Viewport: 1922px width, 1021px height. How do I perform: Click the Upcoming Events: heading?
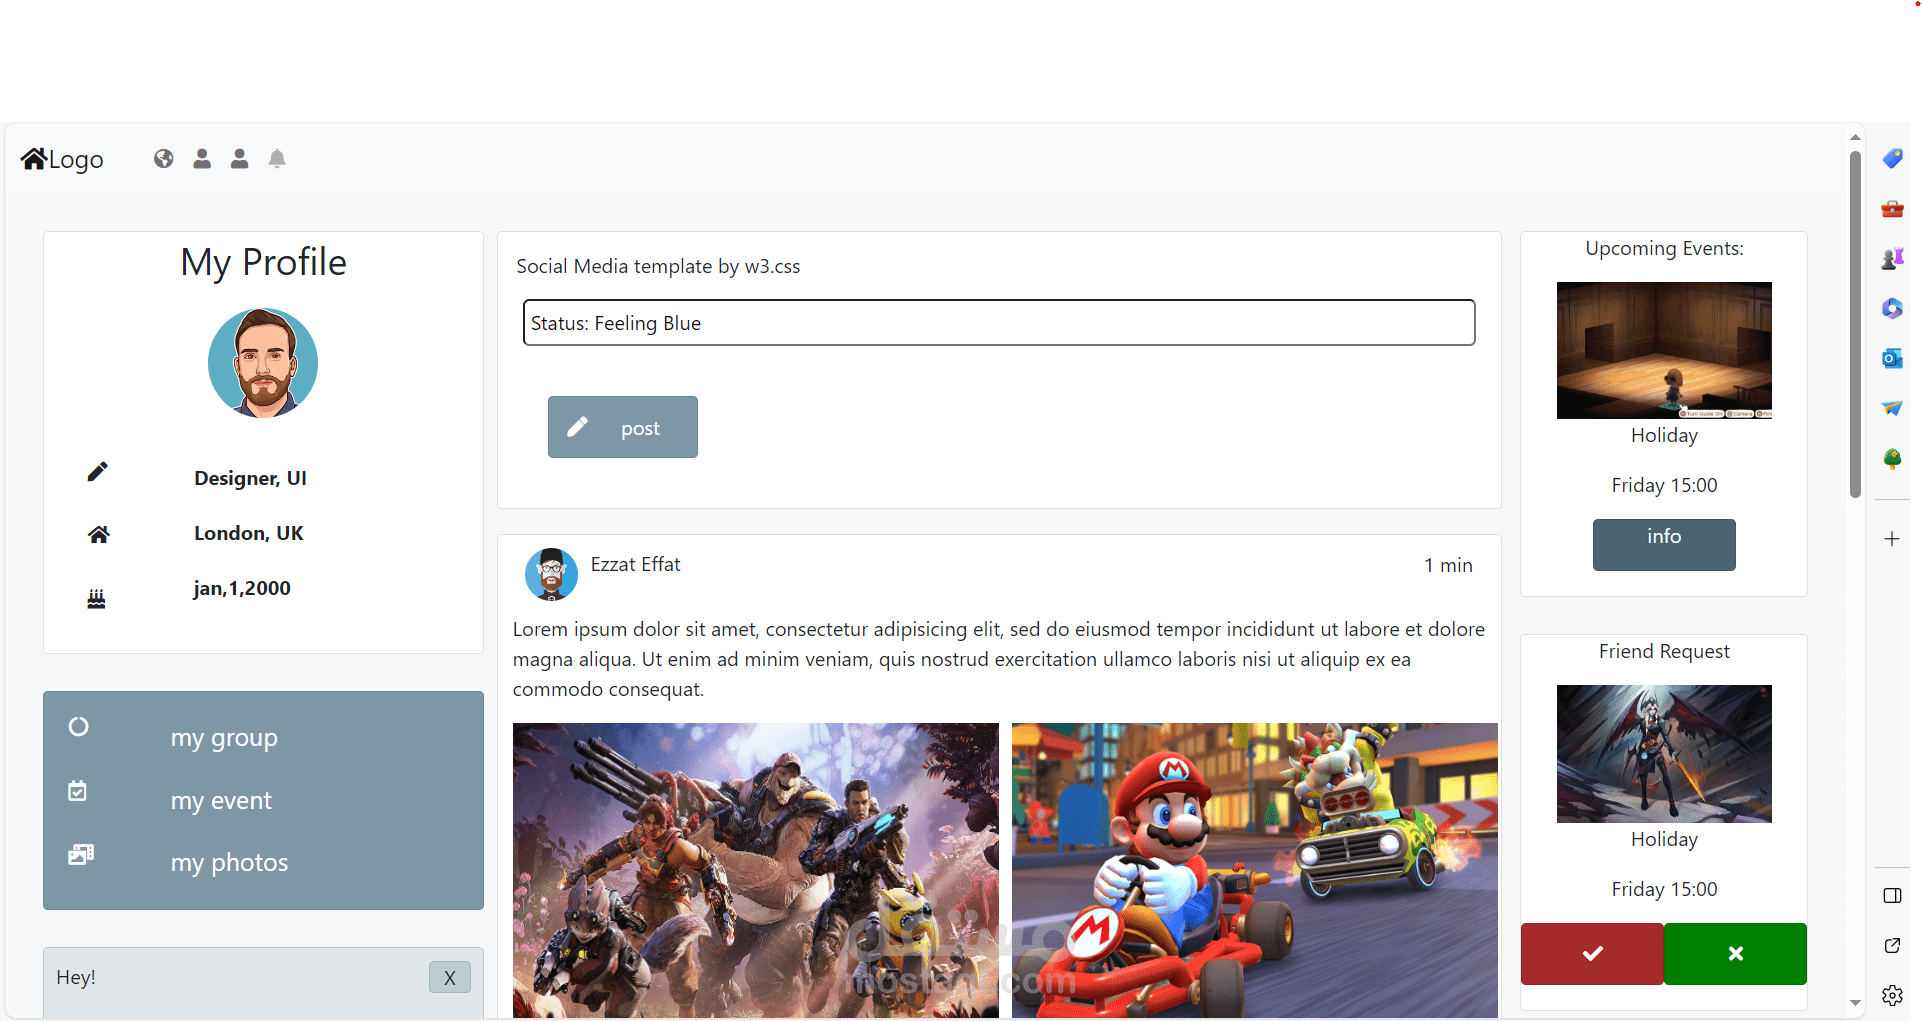(1664, 248)
